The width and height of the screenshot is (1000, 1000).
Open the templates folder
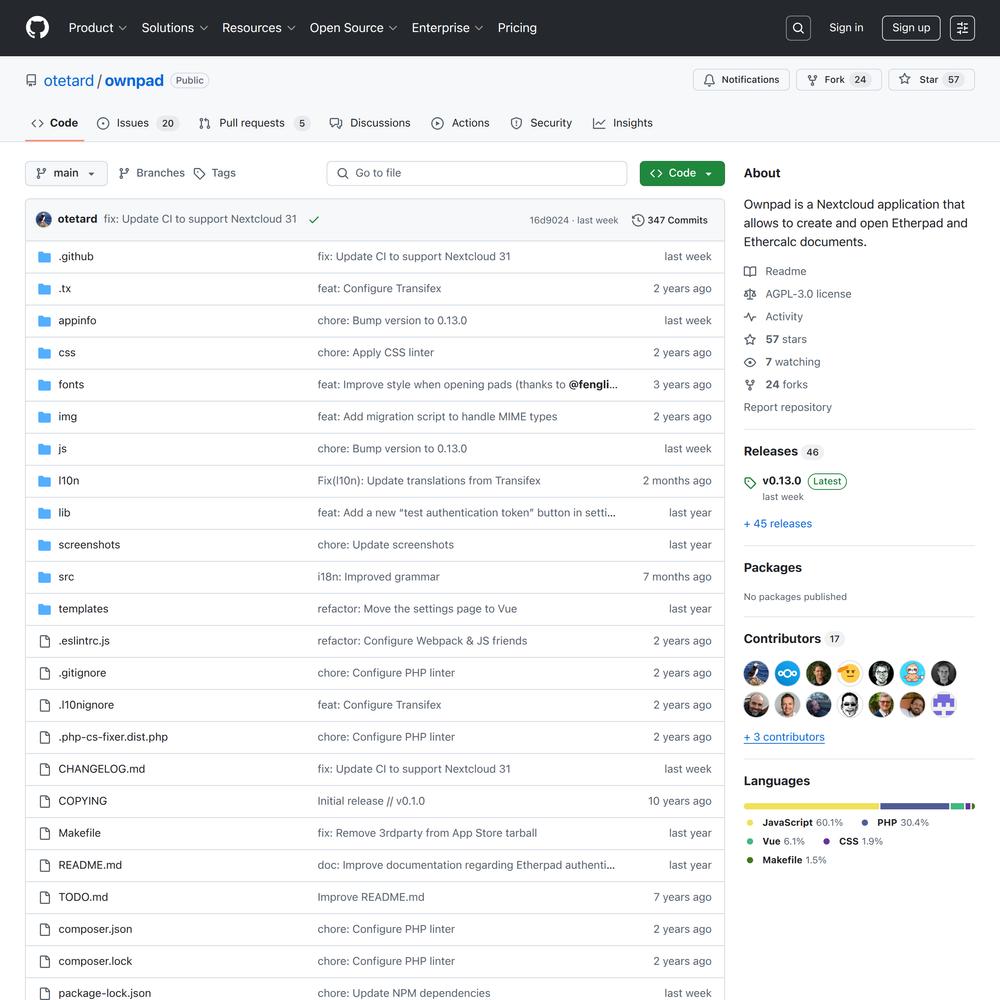[83, 609]
